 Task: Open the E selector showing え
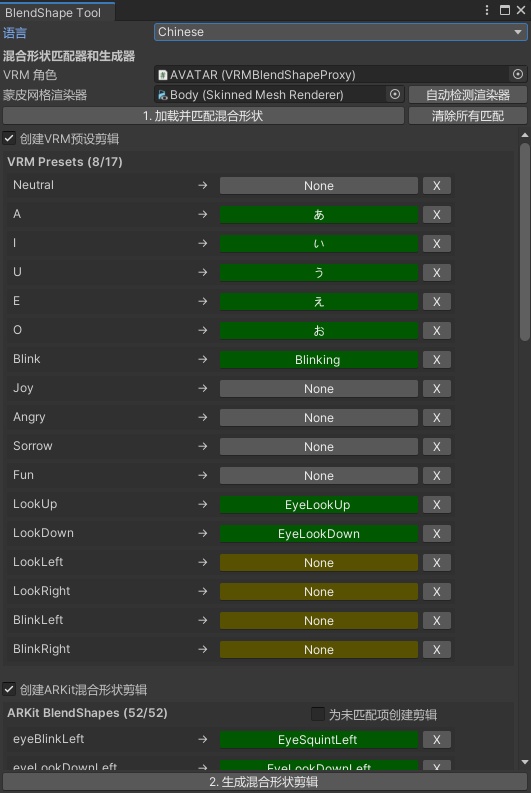point(319,301)
